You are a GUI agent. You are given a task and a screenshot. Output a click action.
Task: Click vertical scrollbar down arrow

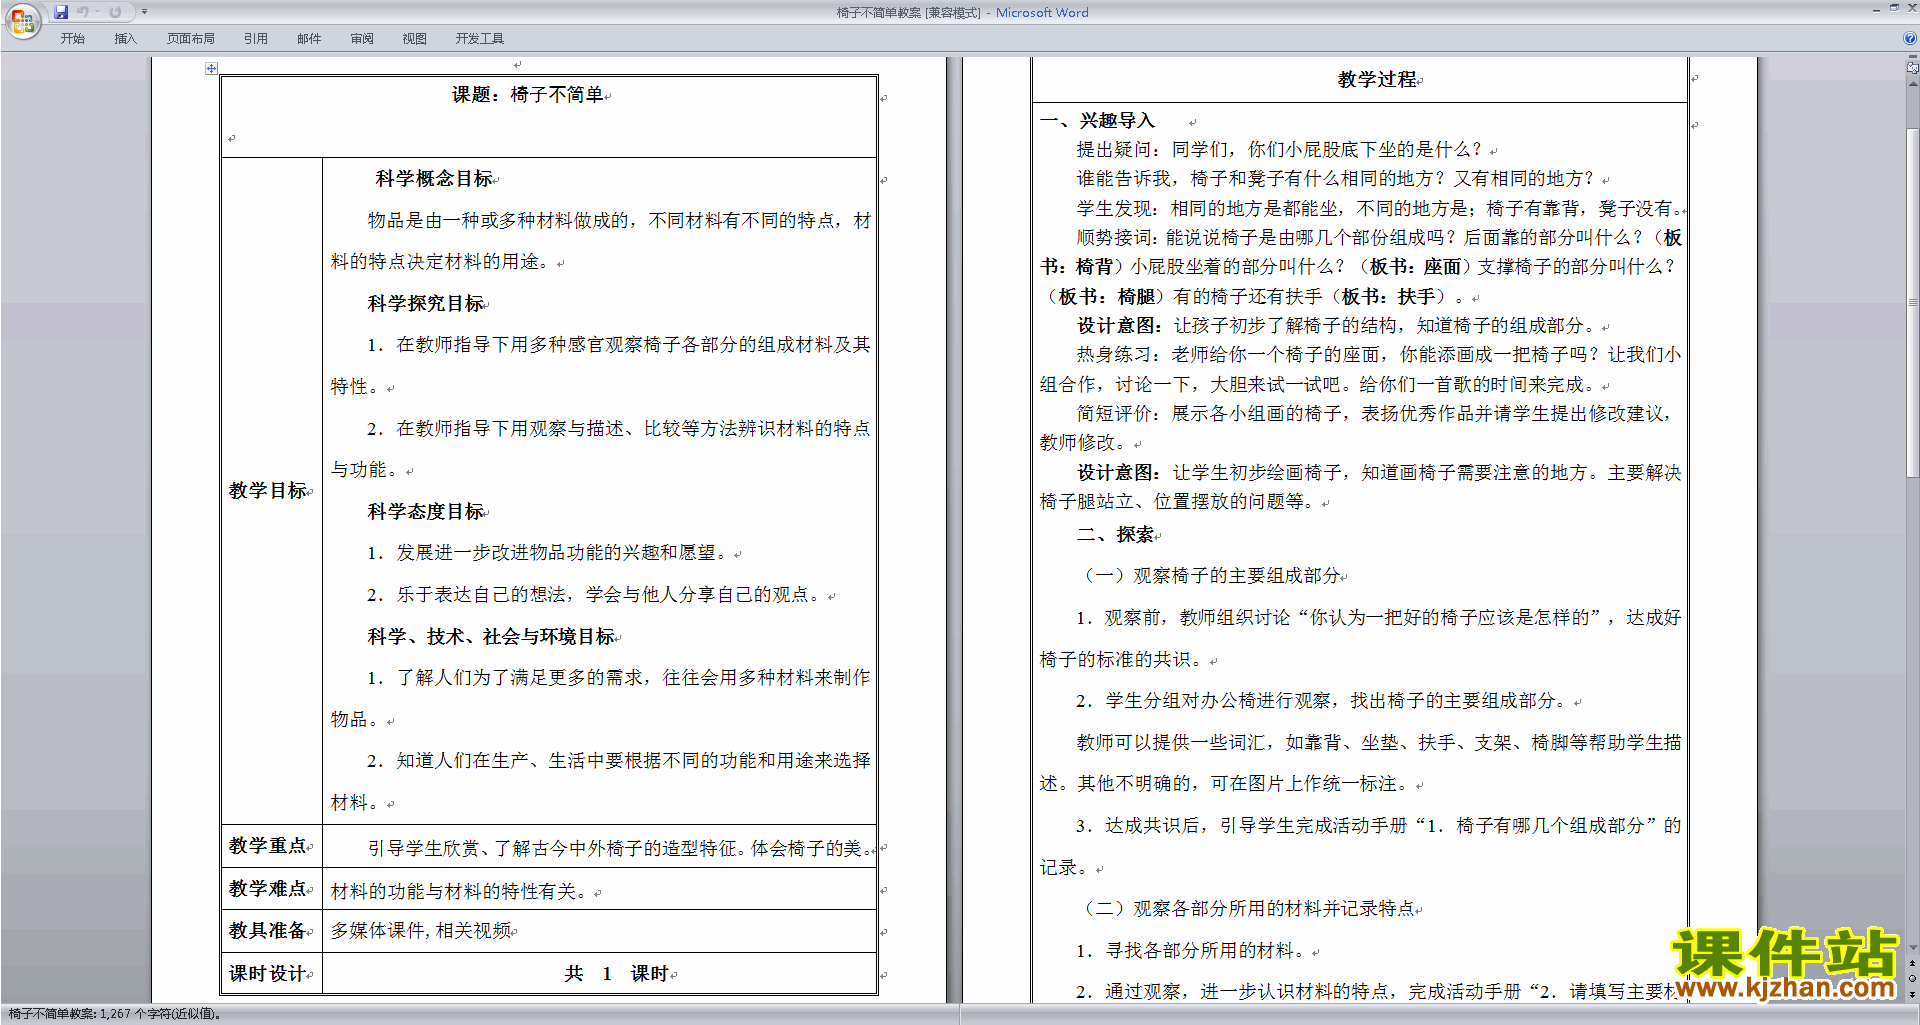click(x=1913, y=948)
